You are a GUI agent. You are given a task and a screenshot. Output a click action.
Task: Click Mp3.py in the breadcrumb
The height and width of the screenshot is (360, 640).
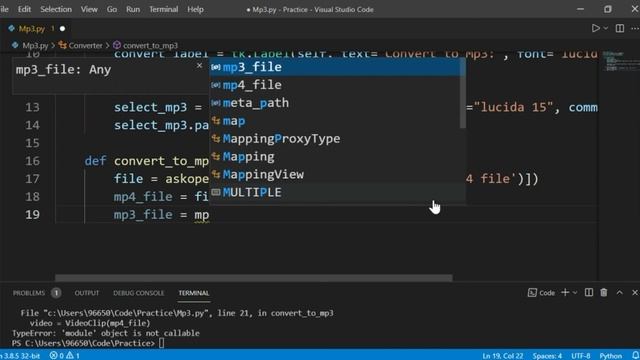[35, 45]
